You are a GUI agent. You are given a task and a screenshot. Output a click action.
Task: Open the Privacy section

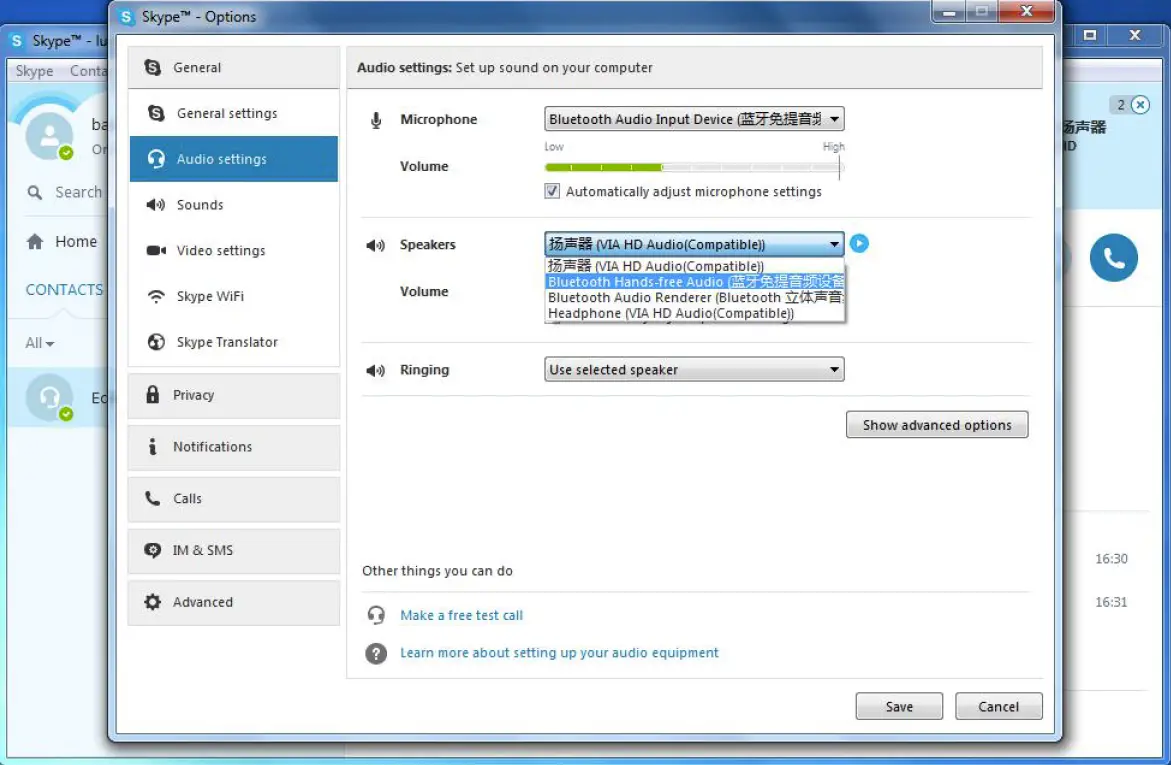pyautogui.click(x=234, y=395)
